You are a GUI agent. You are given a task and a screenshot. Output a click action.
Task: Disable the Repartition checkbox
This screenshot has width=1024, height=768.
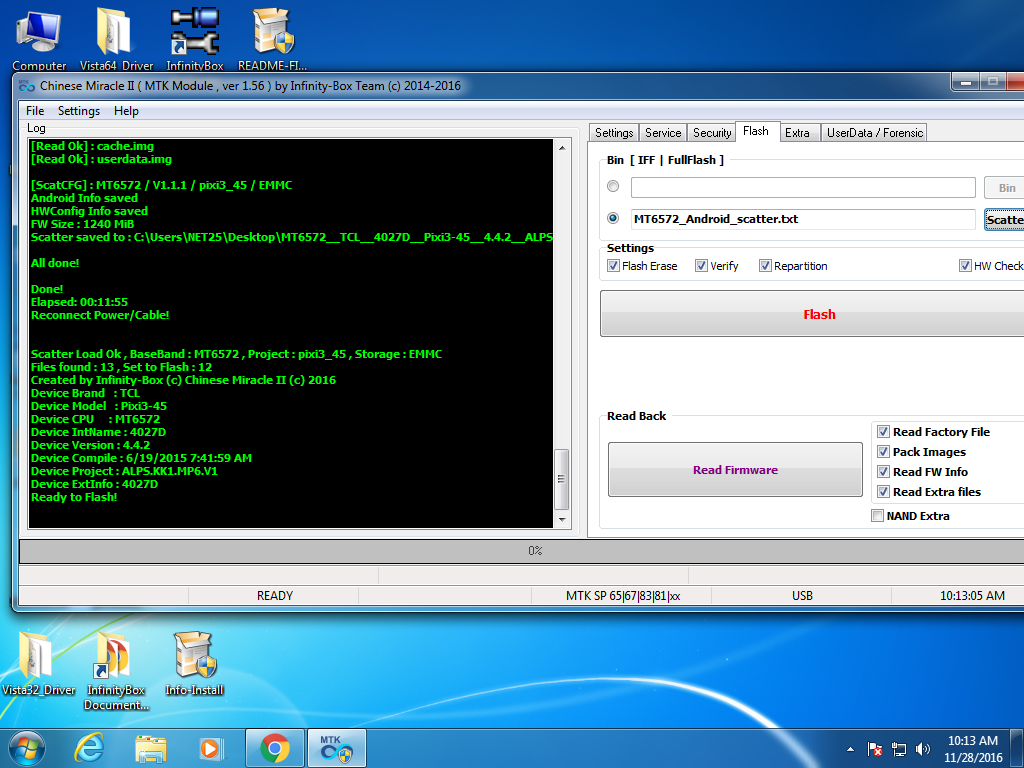[x=765, y=266]
